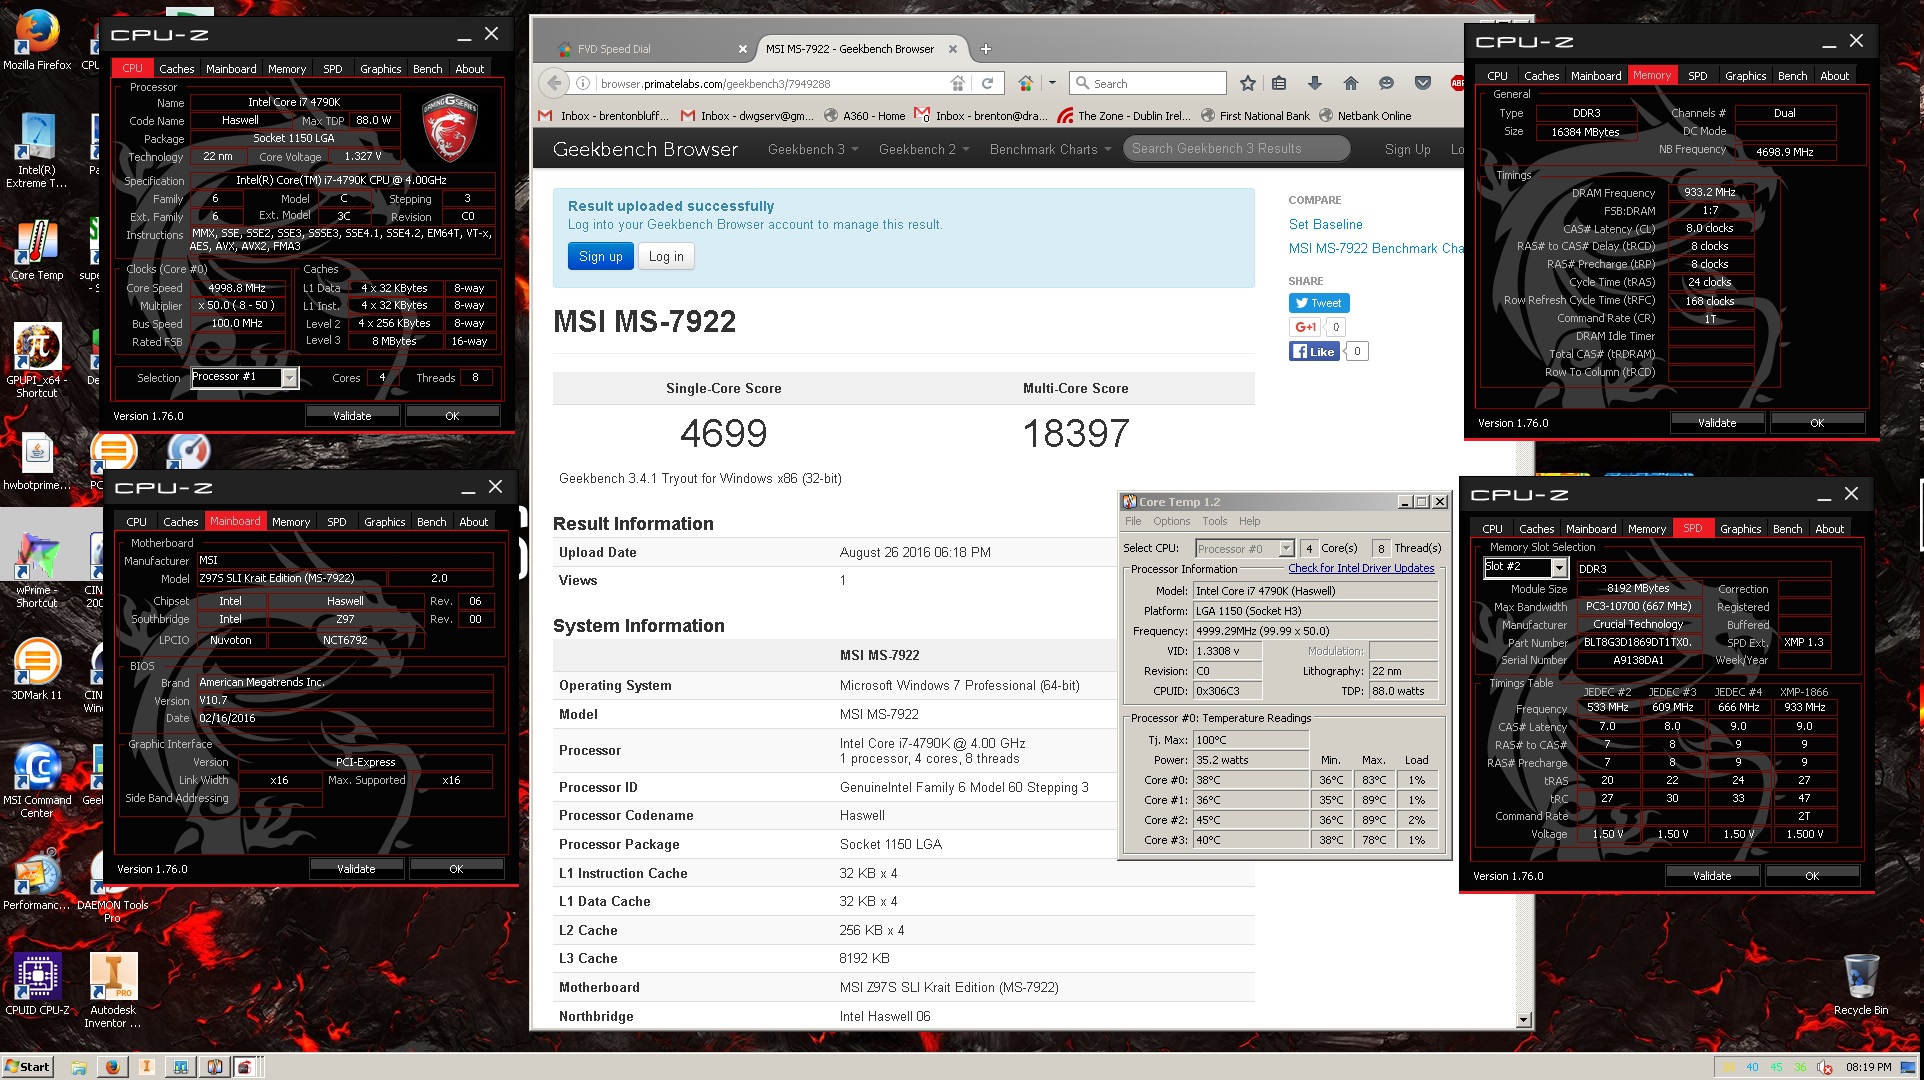Click the Tweet share button
This screenshot has width=1924, height=1080.
click(x=1319, y=303)
